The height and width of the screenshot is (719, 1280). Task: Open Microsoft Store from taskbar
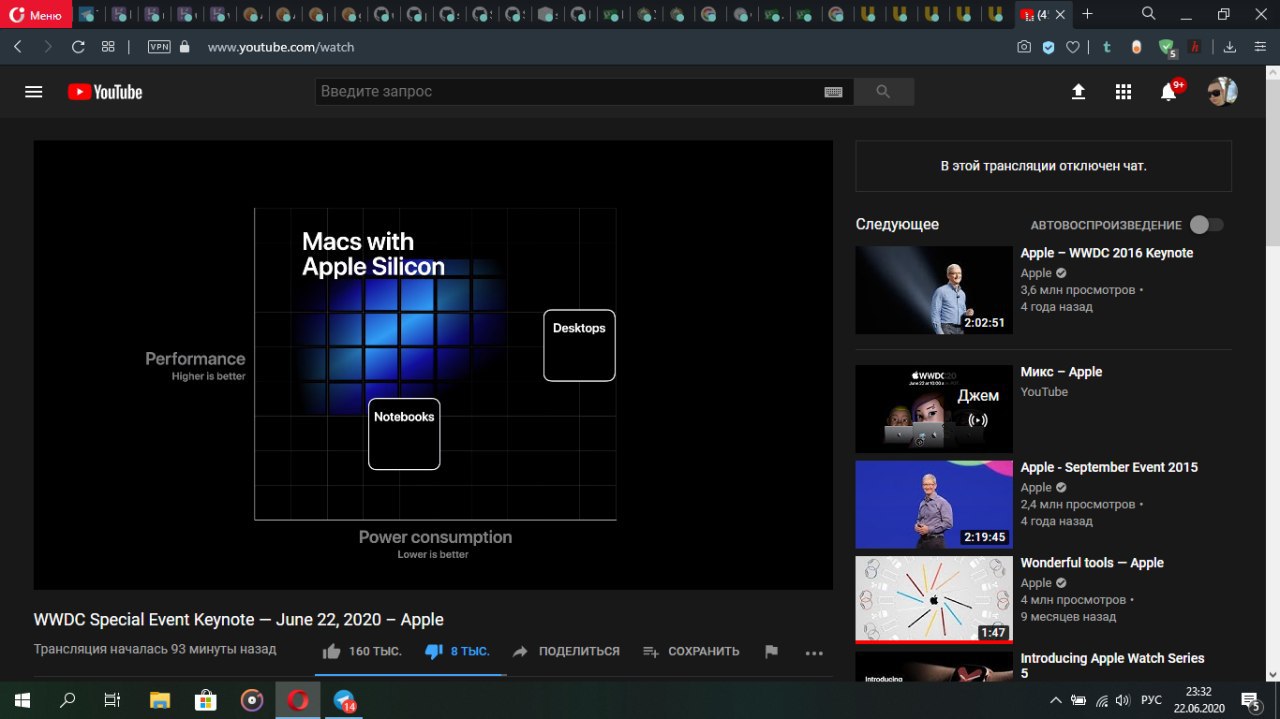click(x=206, y=700)
